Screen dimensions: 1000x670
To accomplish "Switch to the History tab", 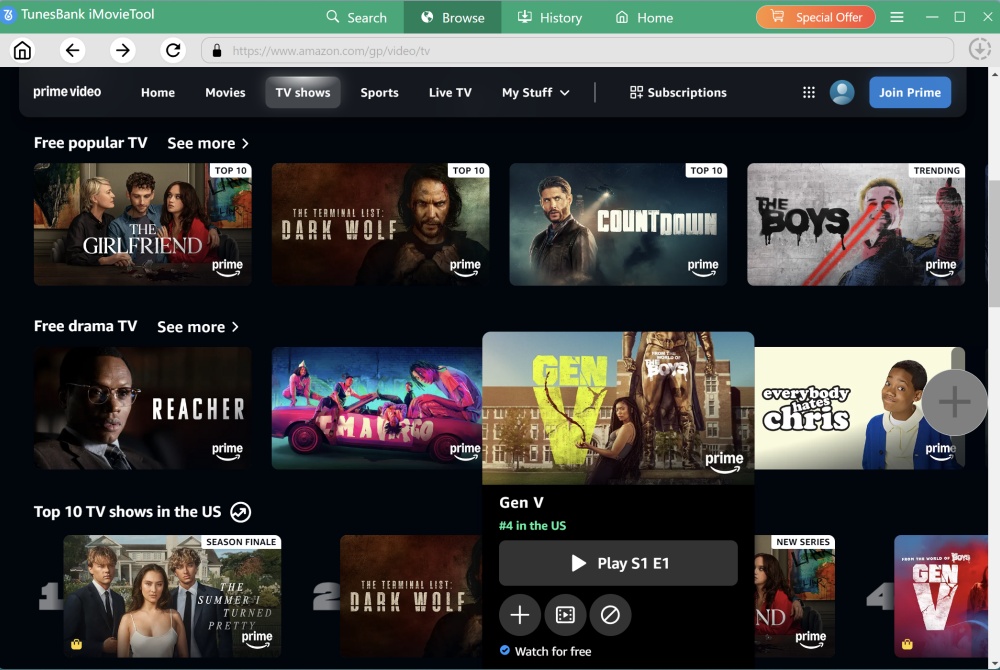I will tap(550, 17).
